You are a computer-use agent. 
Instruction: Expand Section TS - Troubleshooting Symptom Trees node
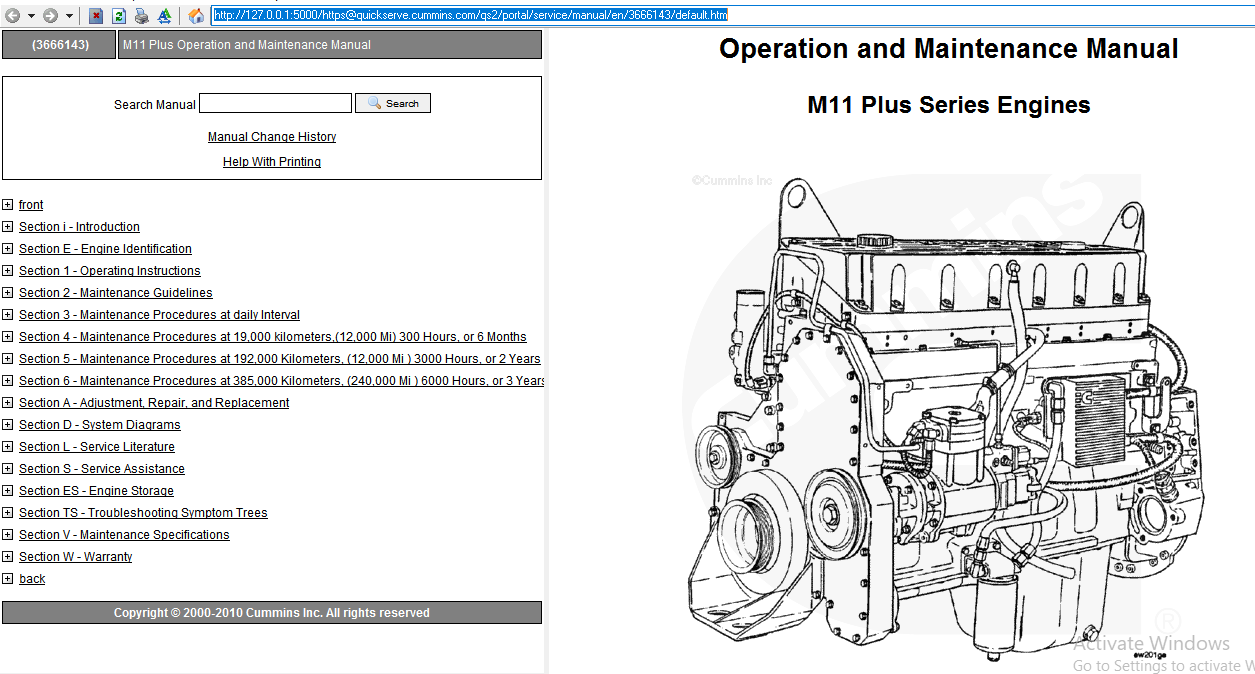[8, 513]
